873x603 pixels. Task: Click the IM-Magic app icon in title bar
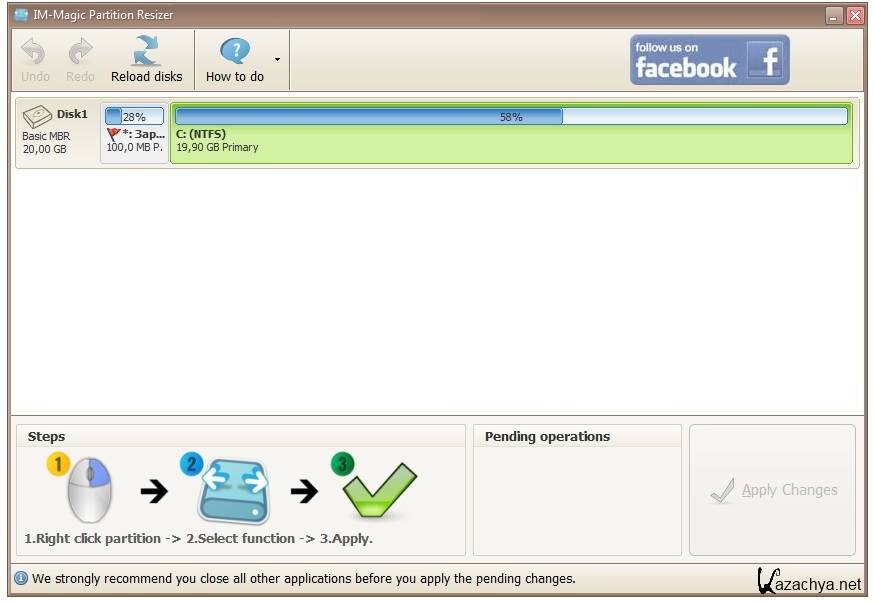pyautogui.click(x=21, y=15)
